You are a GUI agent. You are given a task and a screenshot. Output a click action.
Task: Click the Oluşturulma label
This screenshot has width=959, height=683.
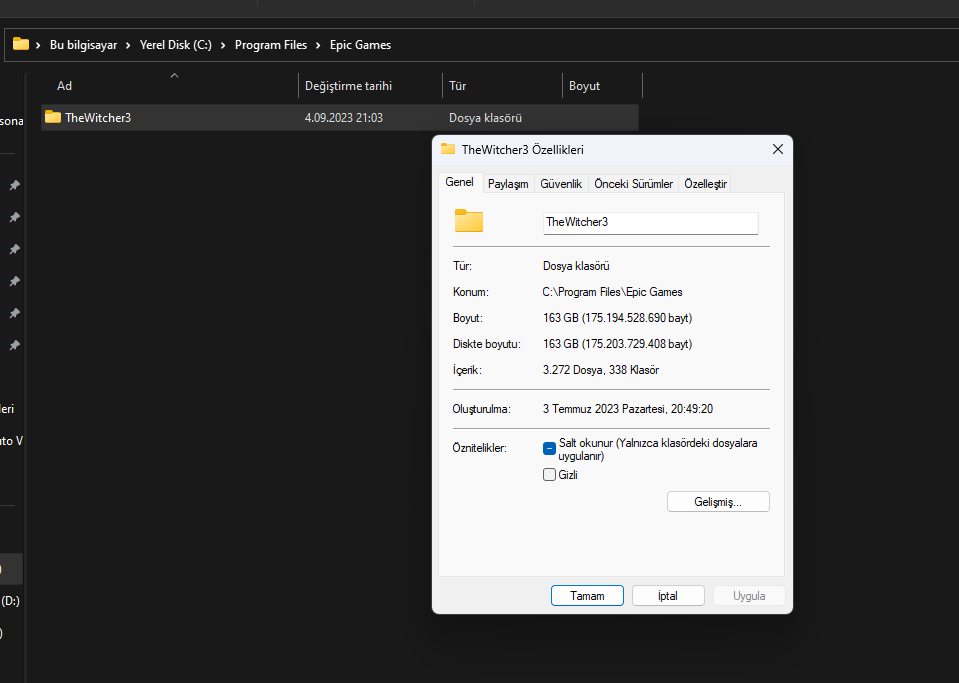click(481, 409)
